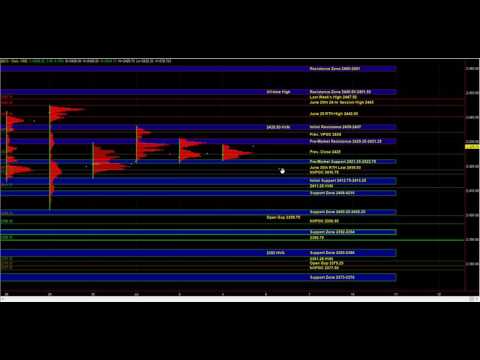Click the Initial Support zone label

pos(338,180)
